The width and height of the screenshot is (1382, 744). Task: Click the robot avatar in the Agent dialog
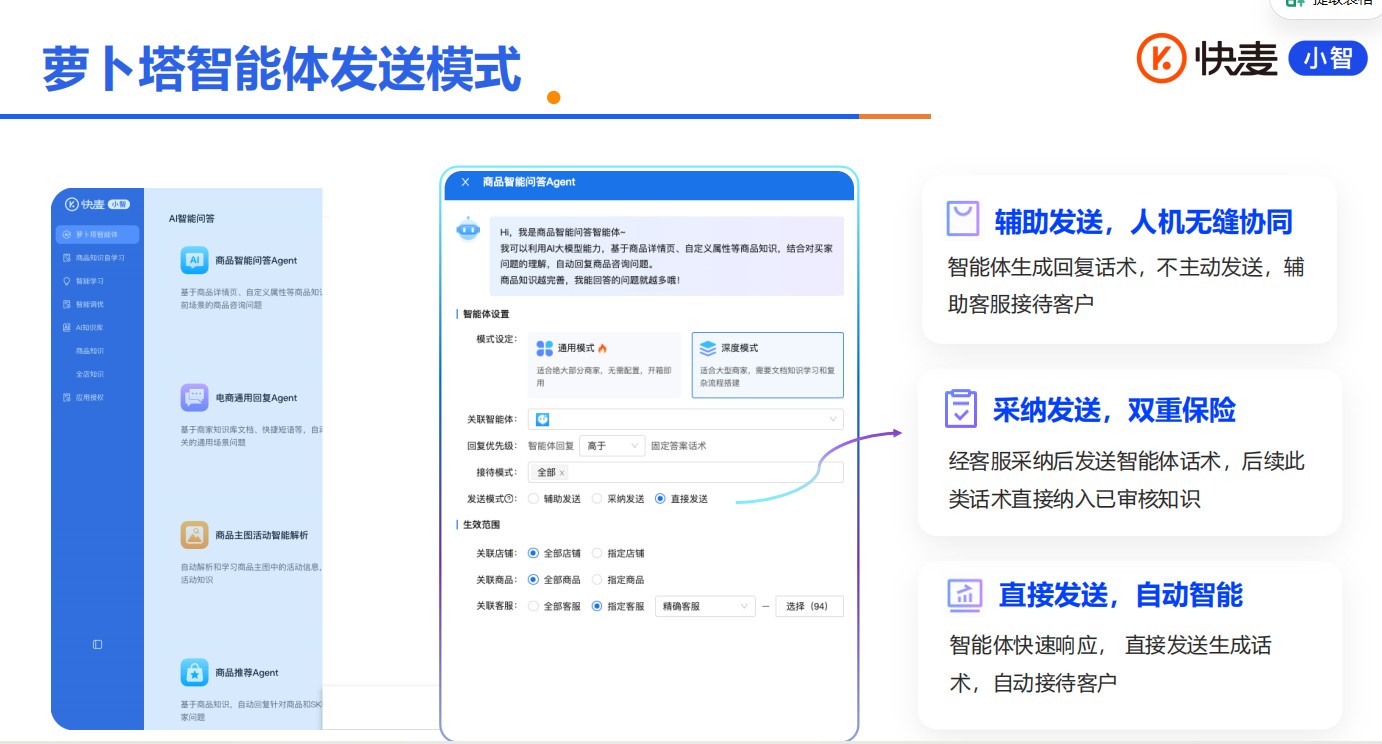(x=468, y=230)
